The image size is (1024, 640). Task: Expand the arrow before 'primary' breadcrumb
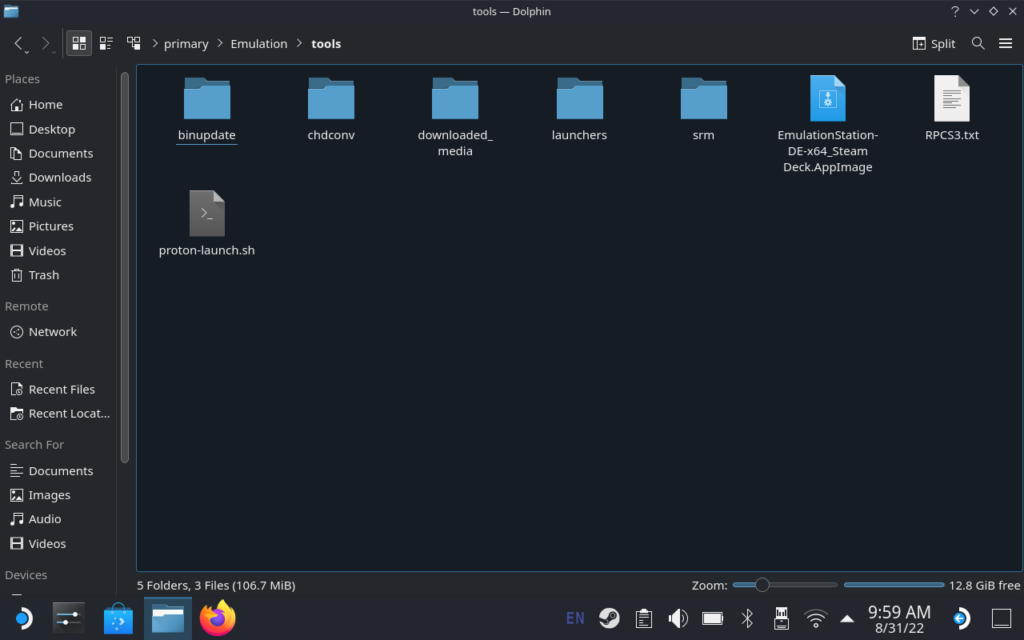tap(155, 43)
